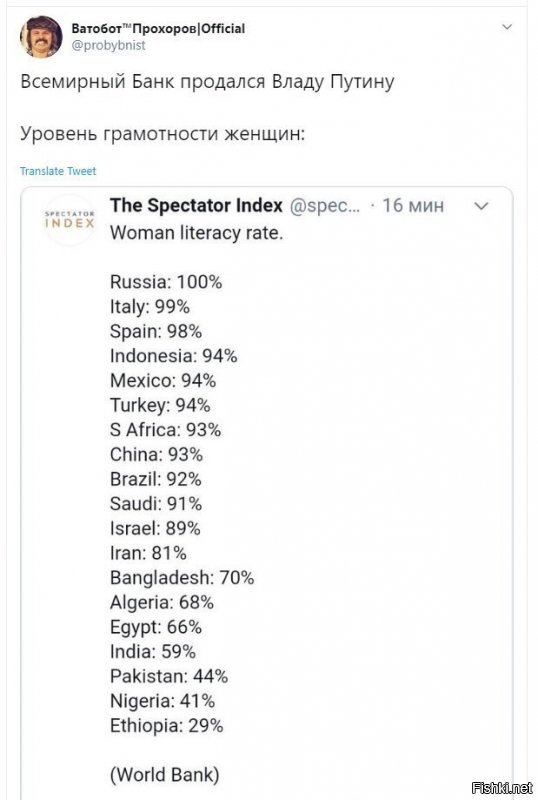Click the 'Уровень грамотности женщин:' text
Screen dimensions: 538x800
[162, 134]
